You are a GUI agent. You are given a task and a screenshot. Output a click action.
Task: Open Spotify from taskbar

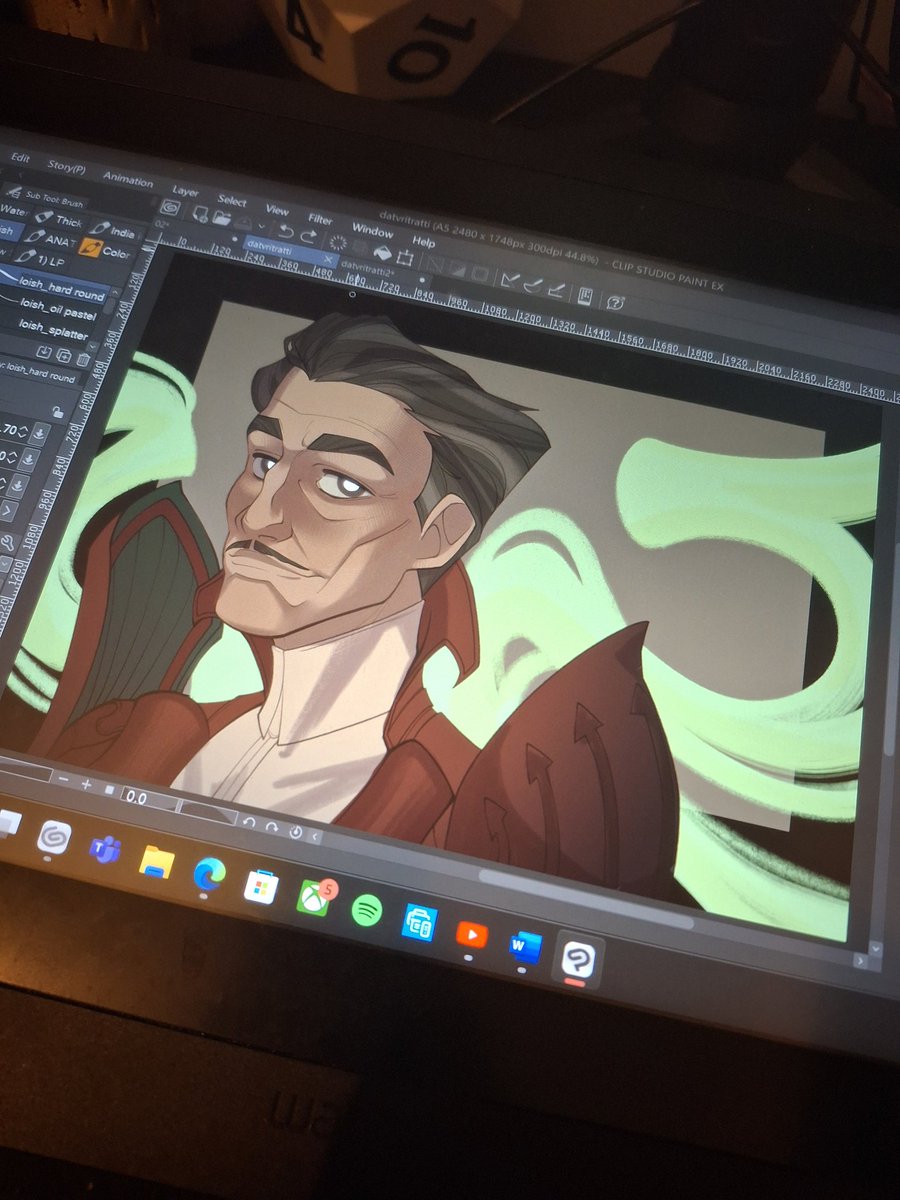[x=367, y=909]
